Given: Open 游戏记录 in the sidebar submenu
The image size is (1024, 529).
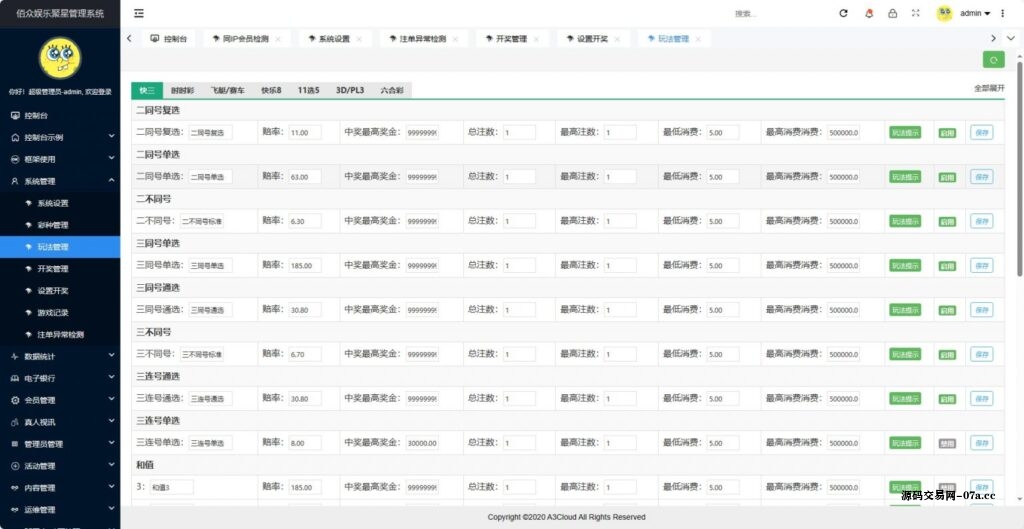Looking at the screenshot, I should (60, 313).
